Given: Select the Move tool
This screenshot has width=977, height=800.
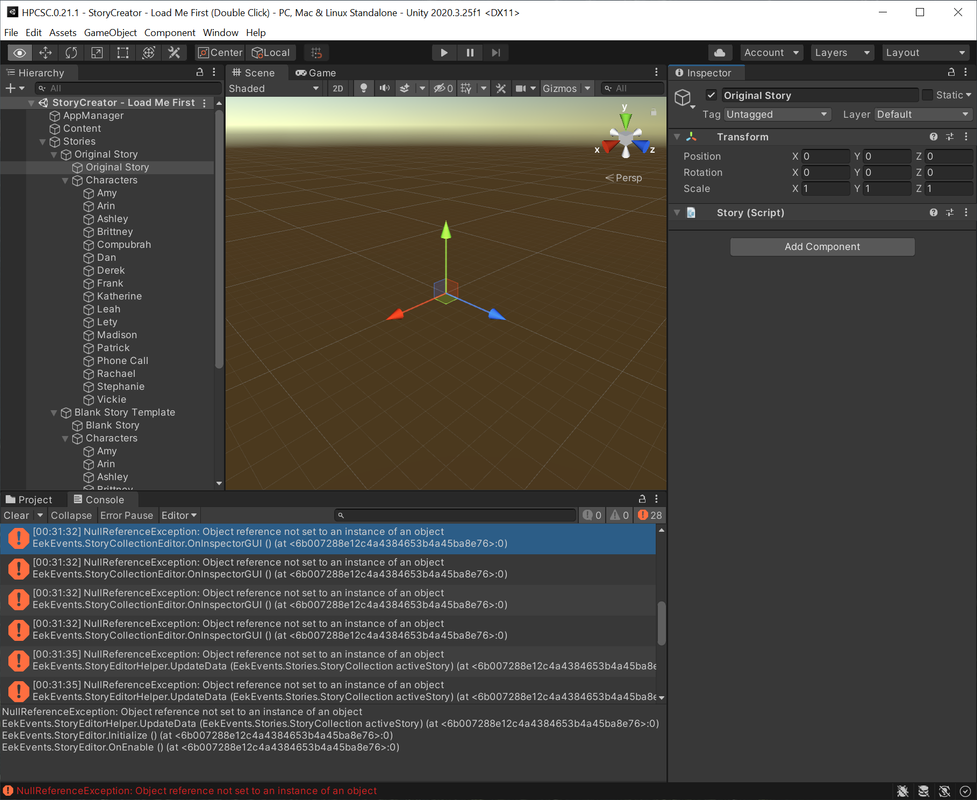Looking at the screenshot, I should point(45,53).
